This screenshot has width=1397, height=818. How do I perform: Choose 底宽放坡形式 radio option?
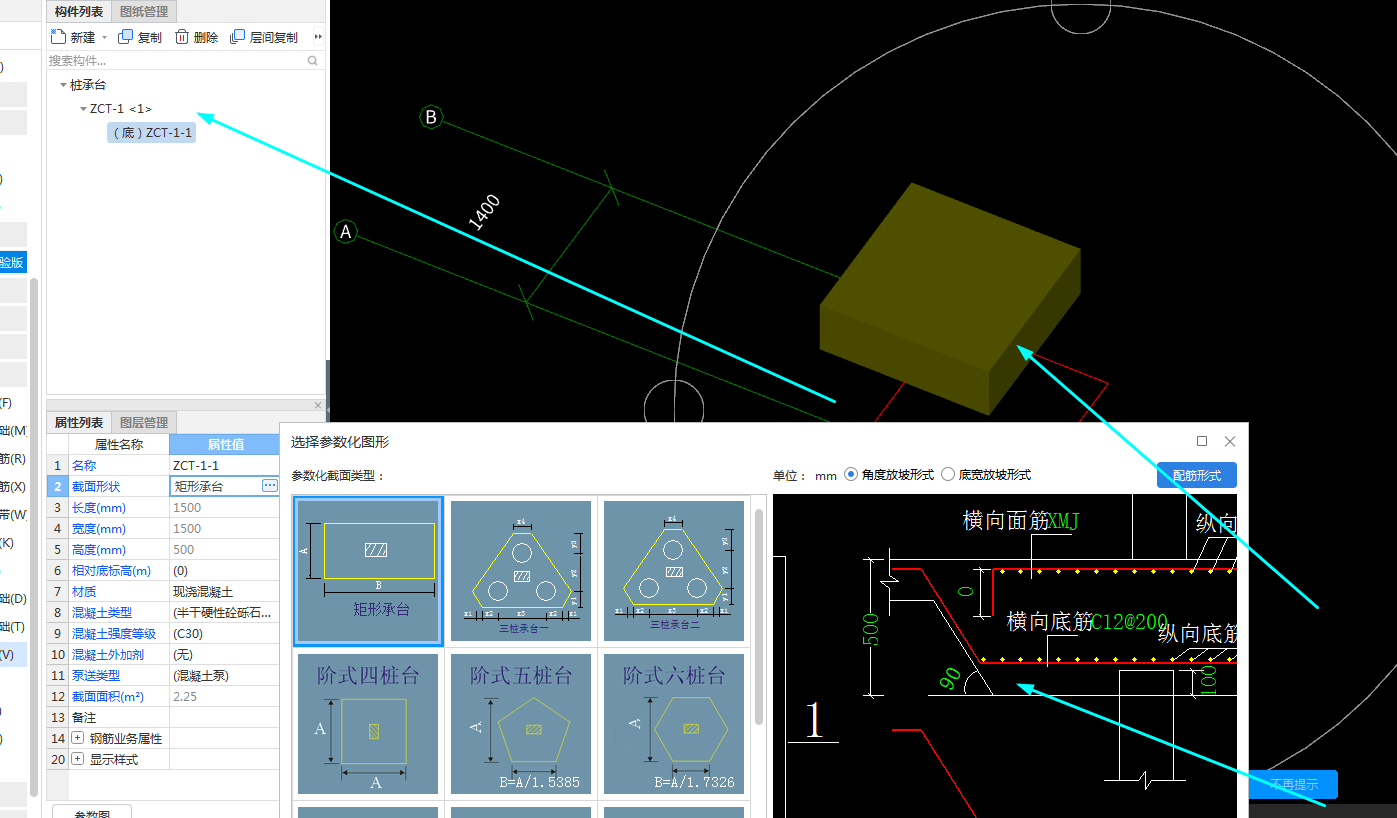948,475
